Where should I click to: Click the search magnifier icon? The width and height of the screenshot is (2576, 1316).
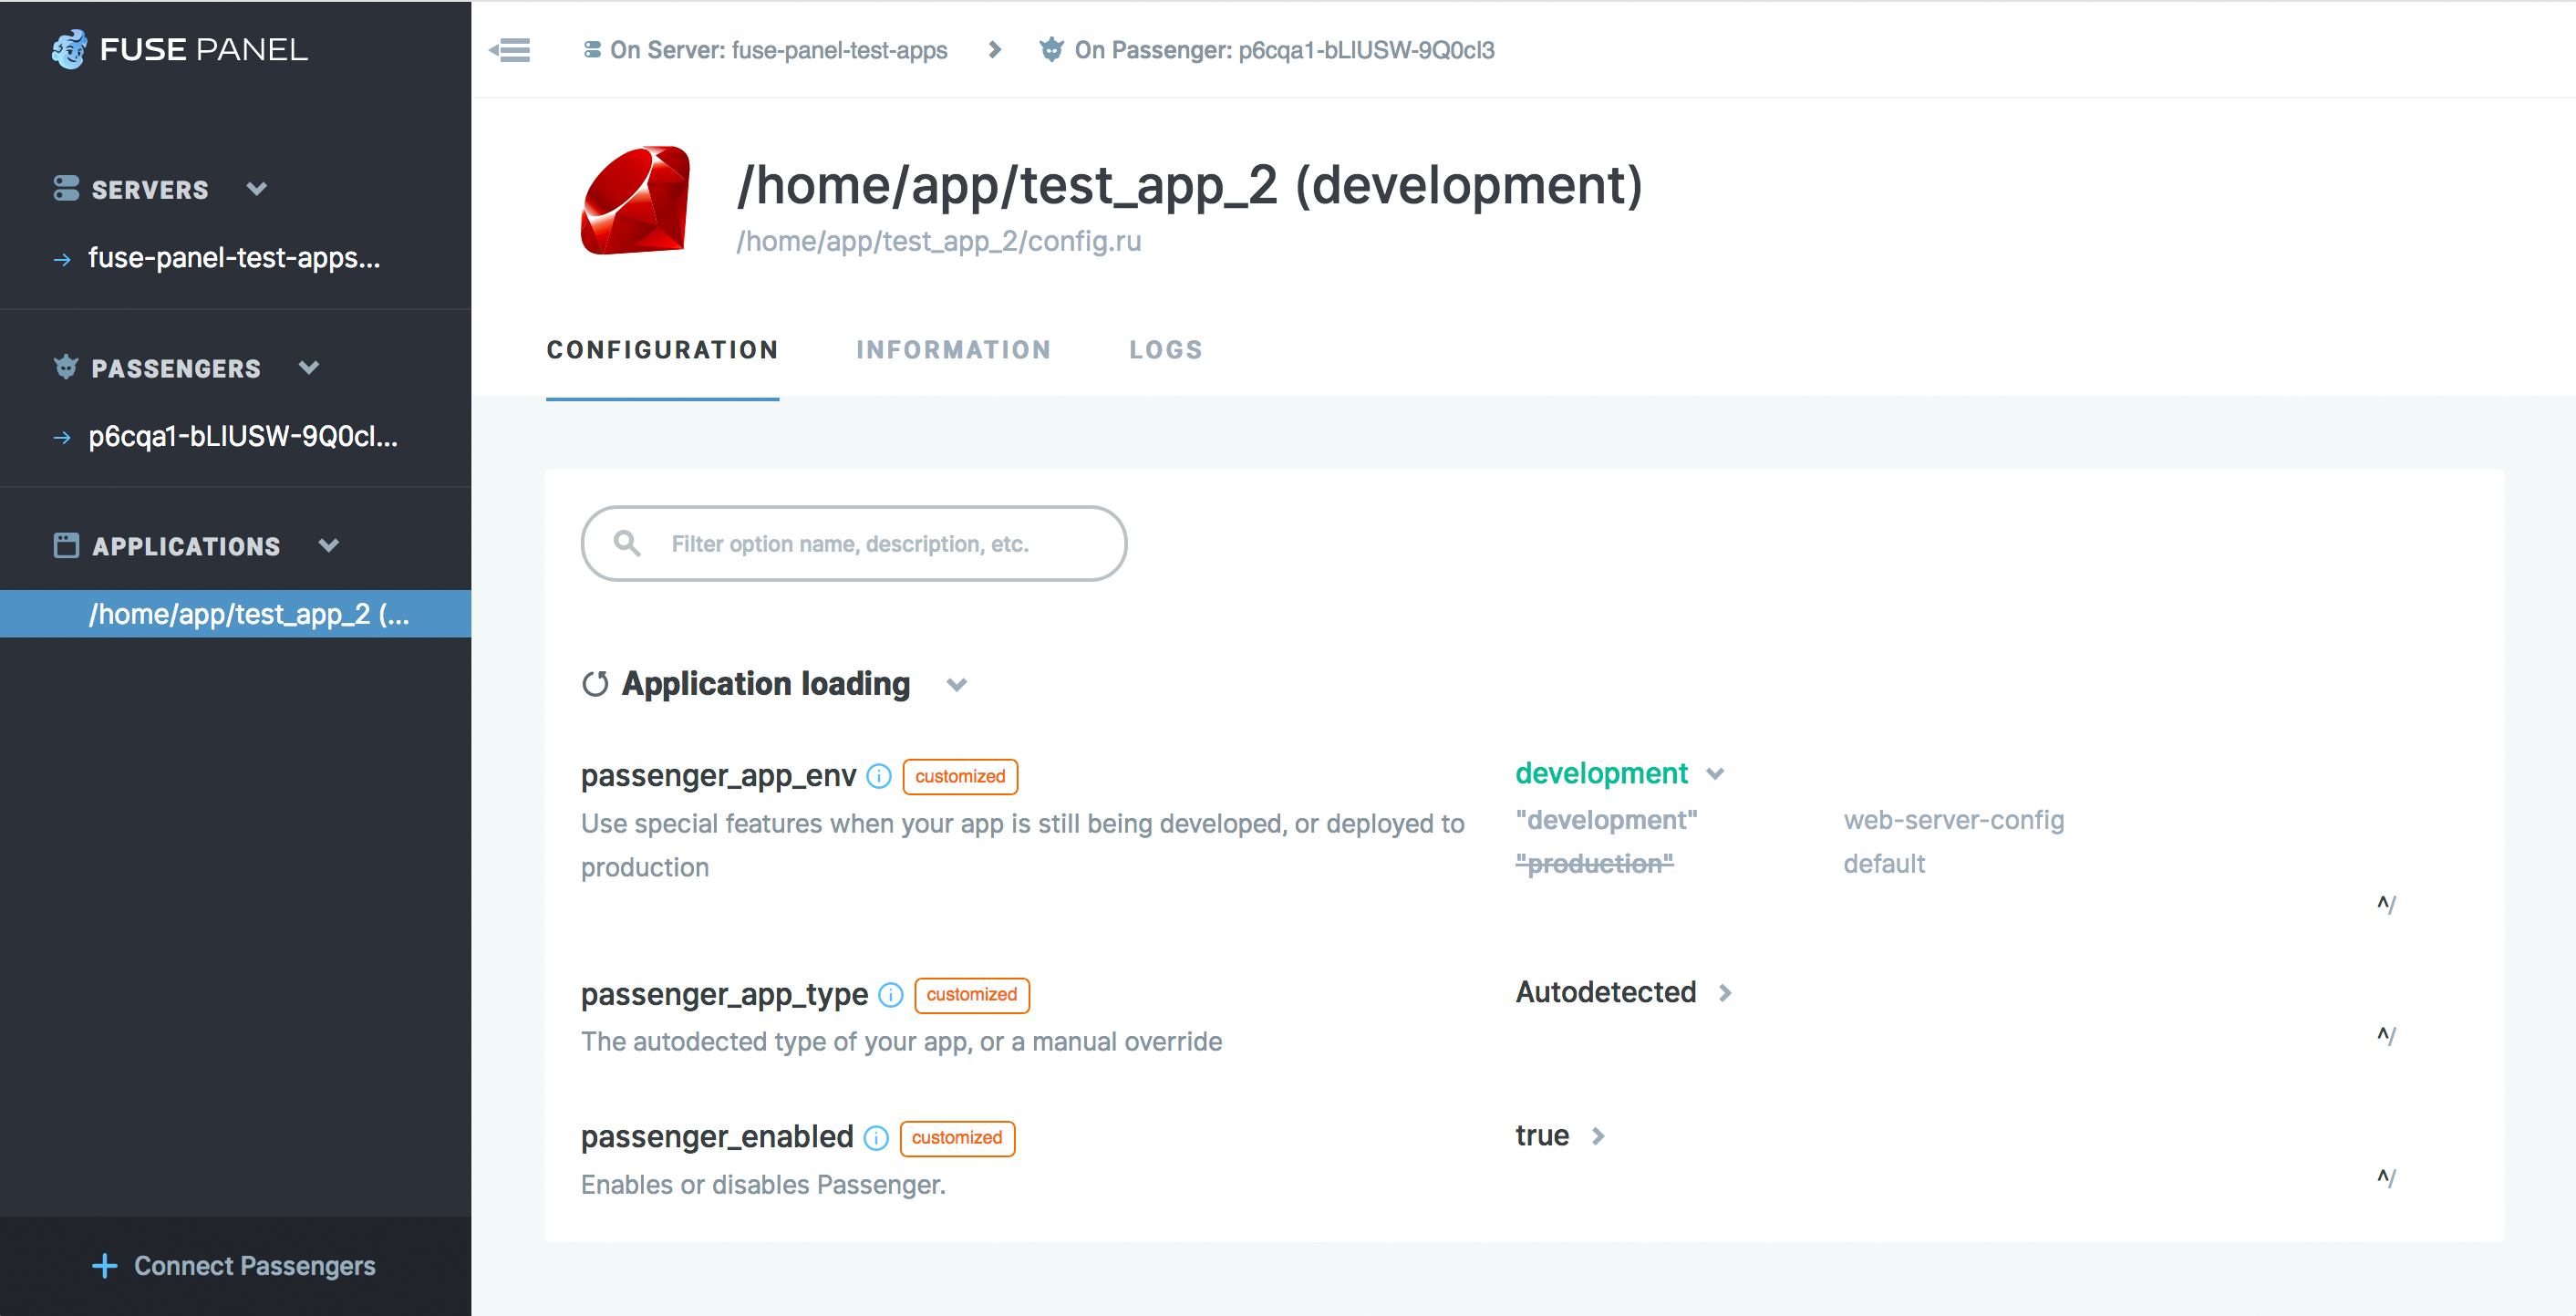tap(627, 543)
